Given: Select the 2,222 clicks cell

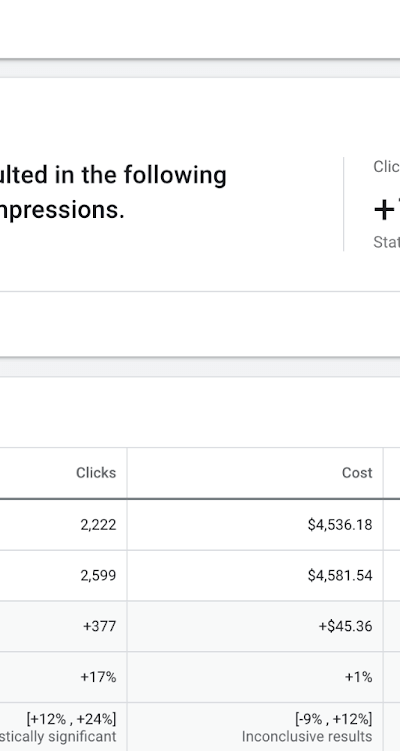Looking at the screenshot, I should click(x=98, y=525).
